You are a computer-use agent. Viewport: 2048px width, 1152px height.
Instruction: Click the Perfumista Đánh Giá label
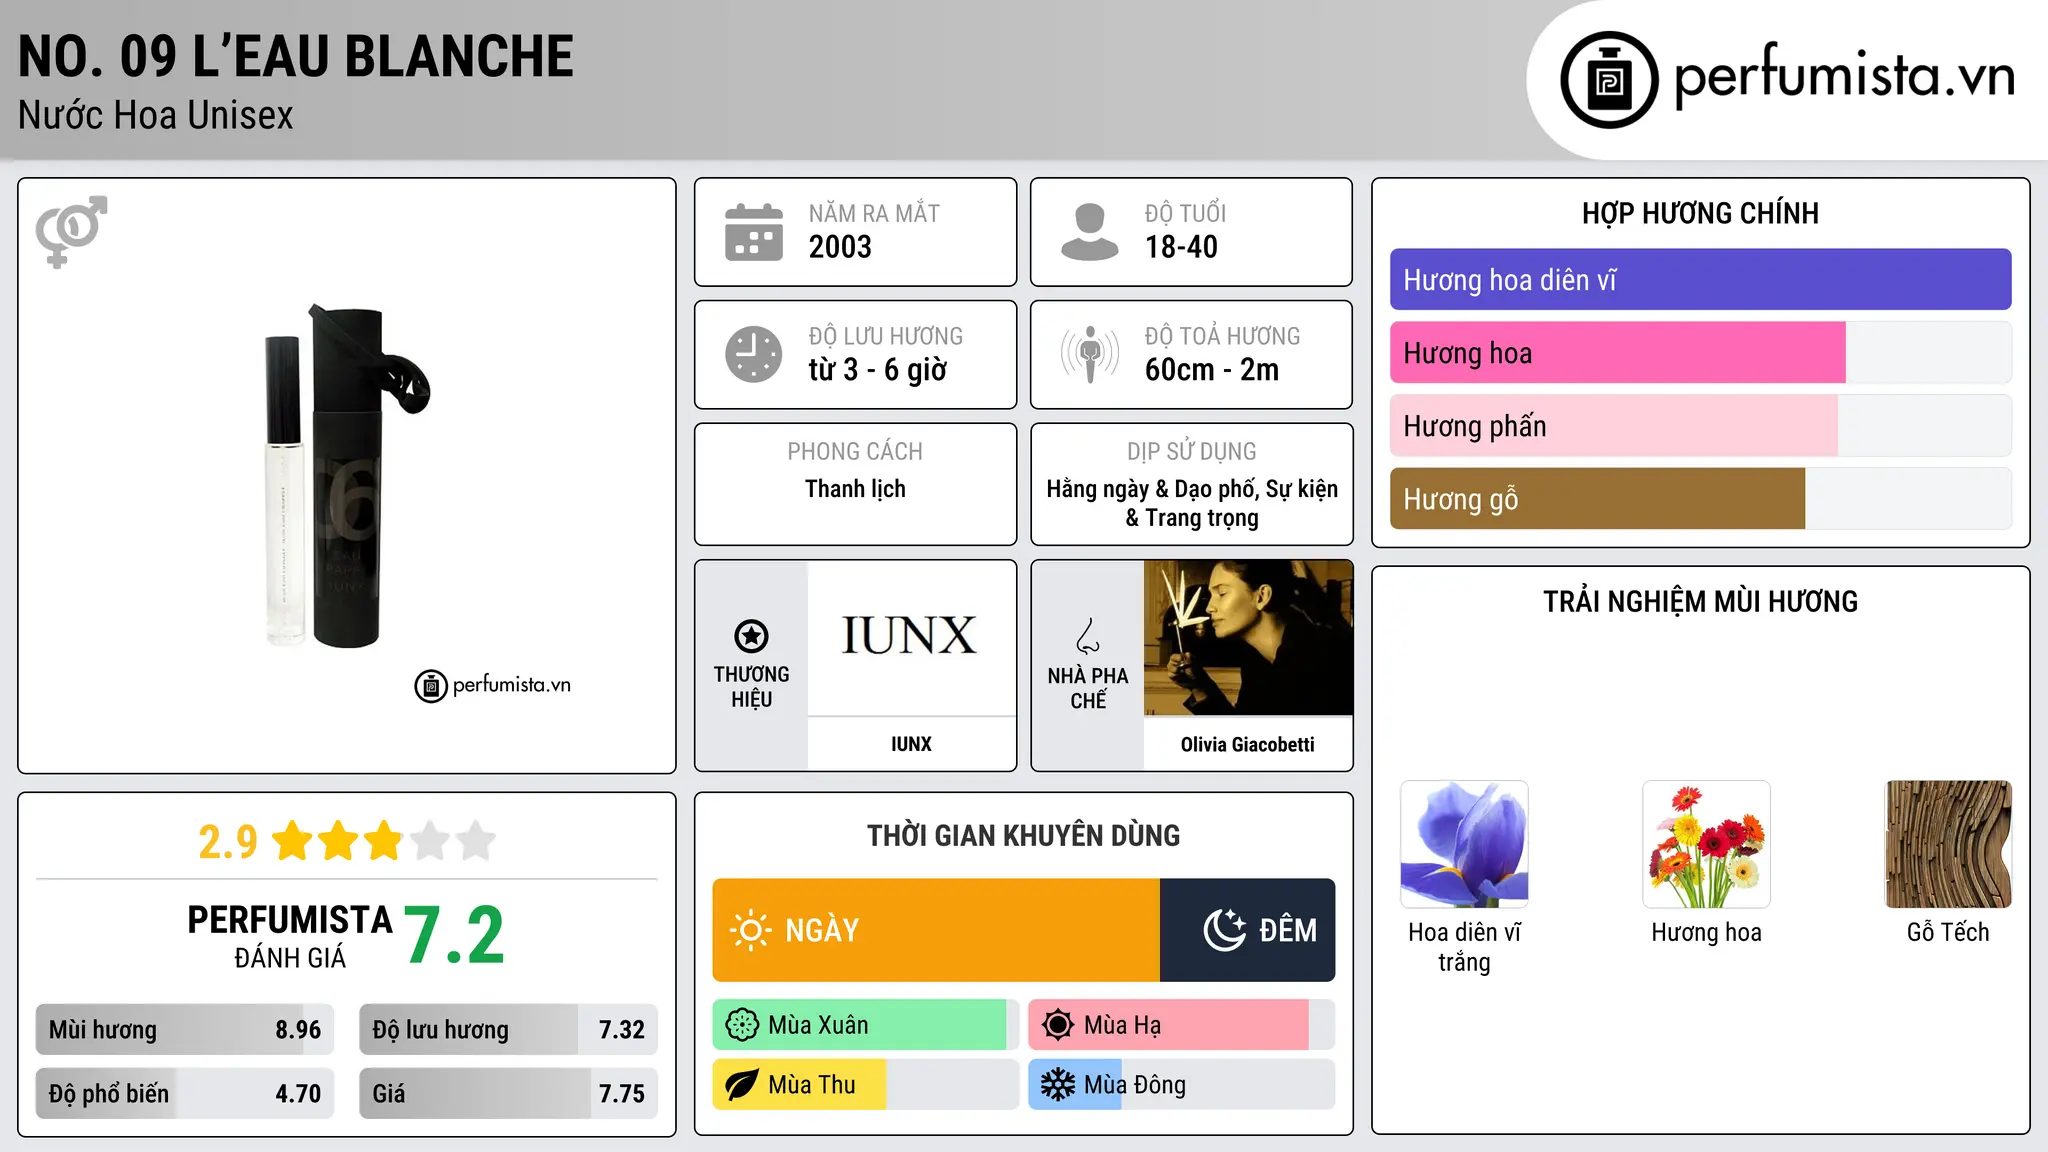(x=290, y=937)
